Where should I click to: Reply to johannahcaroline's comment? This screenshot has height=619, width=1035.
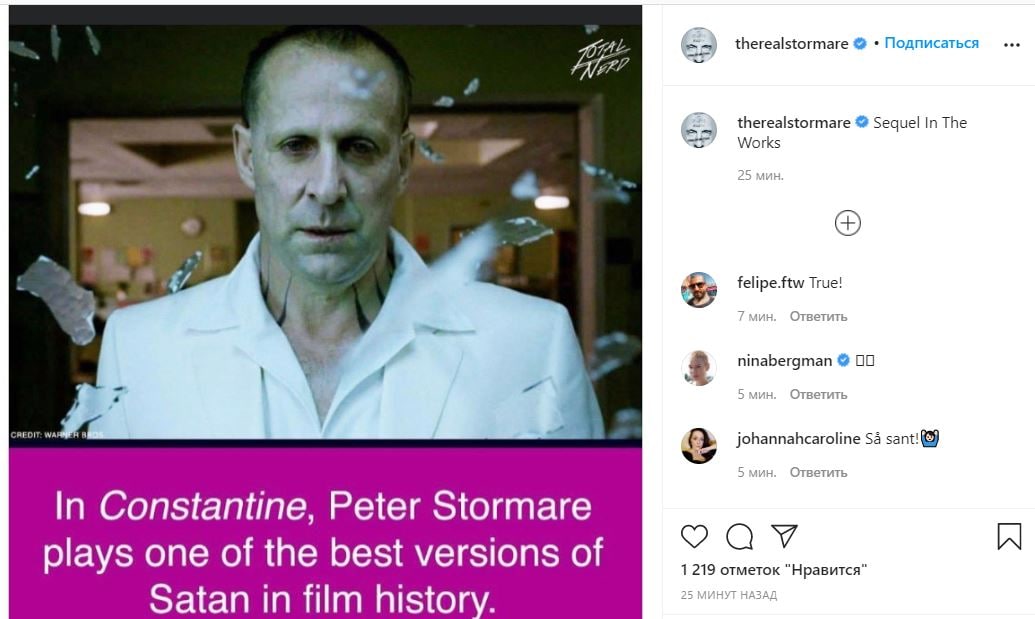(818, 472)
